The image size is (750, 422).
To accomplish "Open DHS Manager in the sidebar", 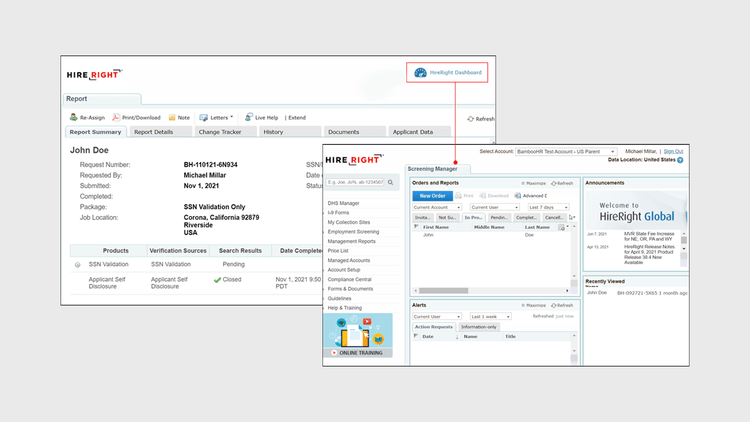I will tap(343, 203).
